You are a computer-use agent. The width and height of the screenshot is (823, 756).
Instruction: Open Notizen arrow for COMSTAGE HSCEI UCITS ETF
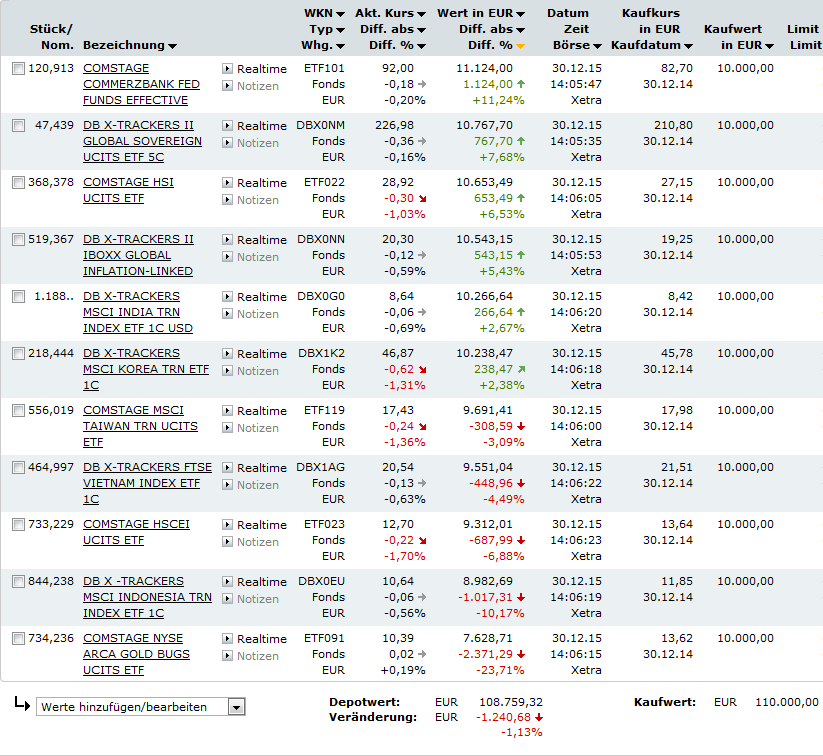pyautogui.click(x=227, y=541)
